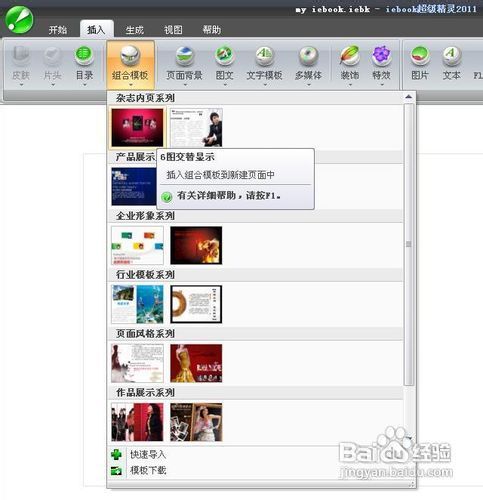Click the 文字模板 text template icon

tap(264, 56)
